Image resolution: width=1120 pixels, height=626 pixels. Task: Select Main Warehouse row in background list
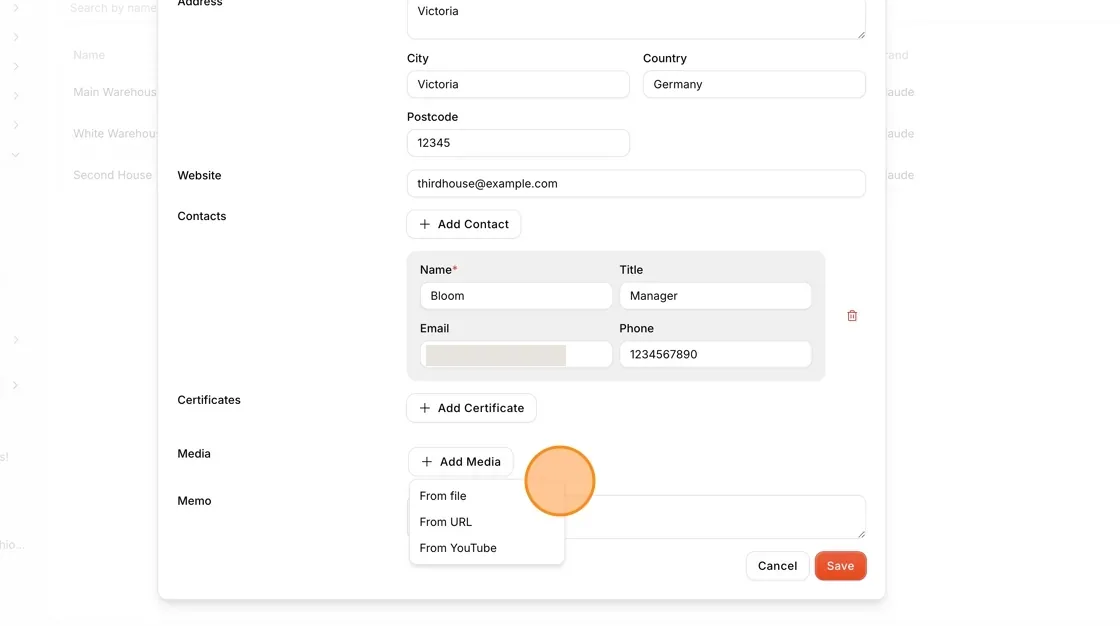(x=114, y=92)
